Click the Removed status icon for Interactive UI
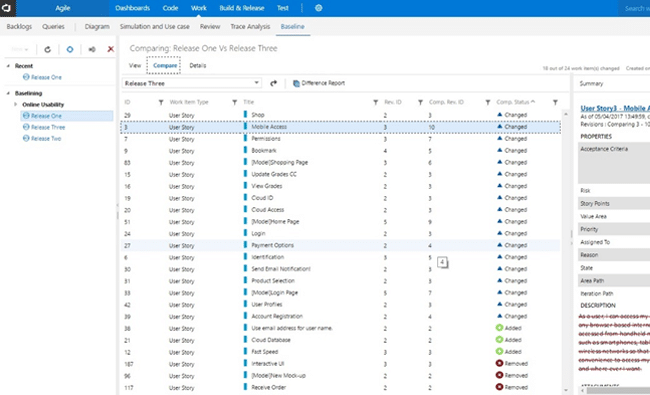 point(499,363)
